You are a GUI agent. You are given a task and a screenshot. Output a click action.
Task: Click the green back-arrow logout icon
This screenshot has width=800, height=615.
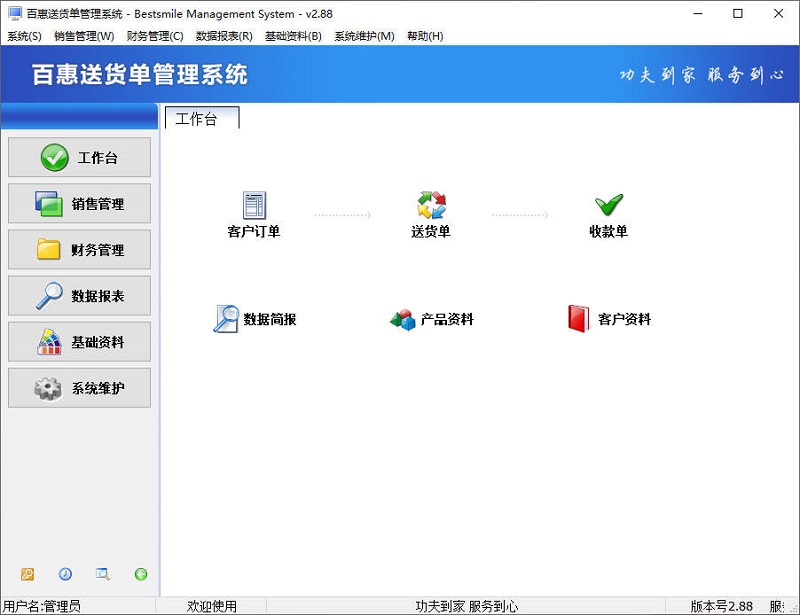click(141, 574)
